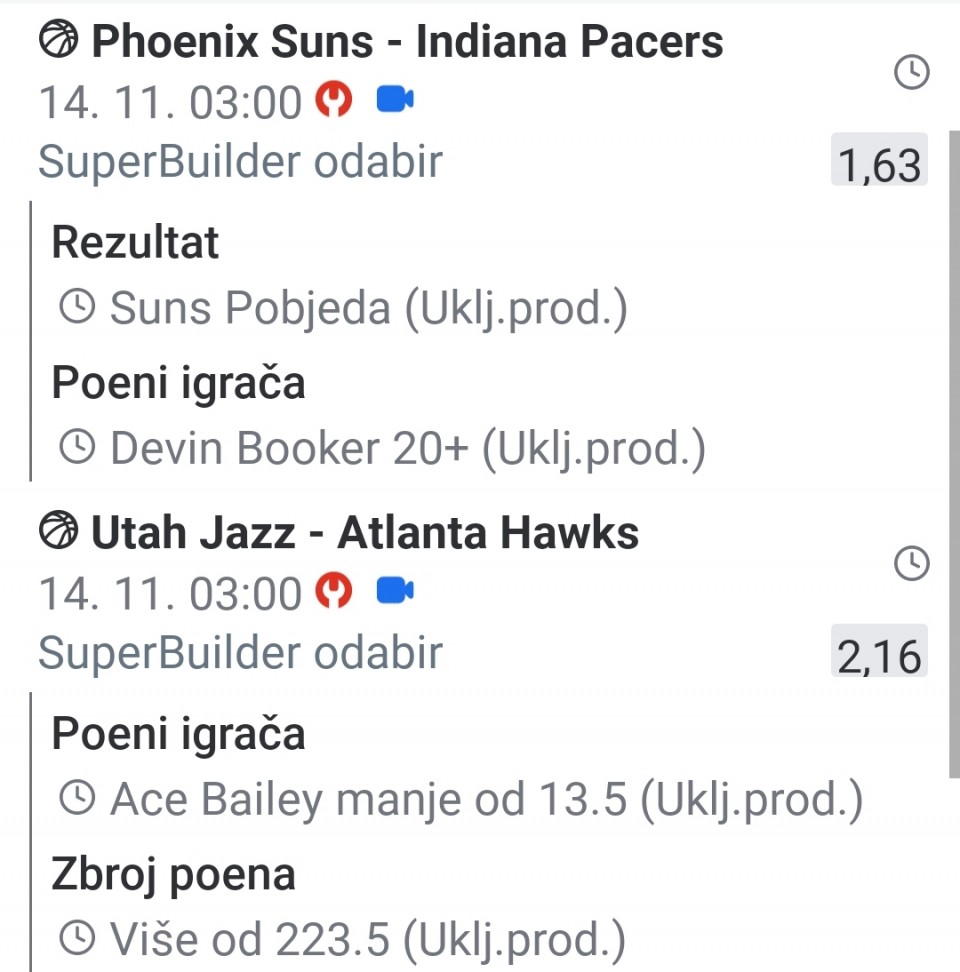Open red stats icon for Suns-Pacers game

click(x=335, y=99)
